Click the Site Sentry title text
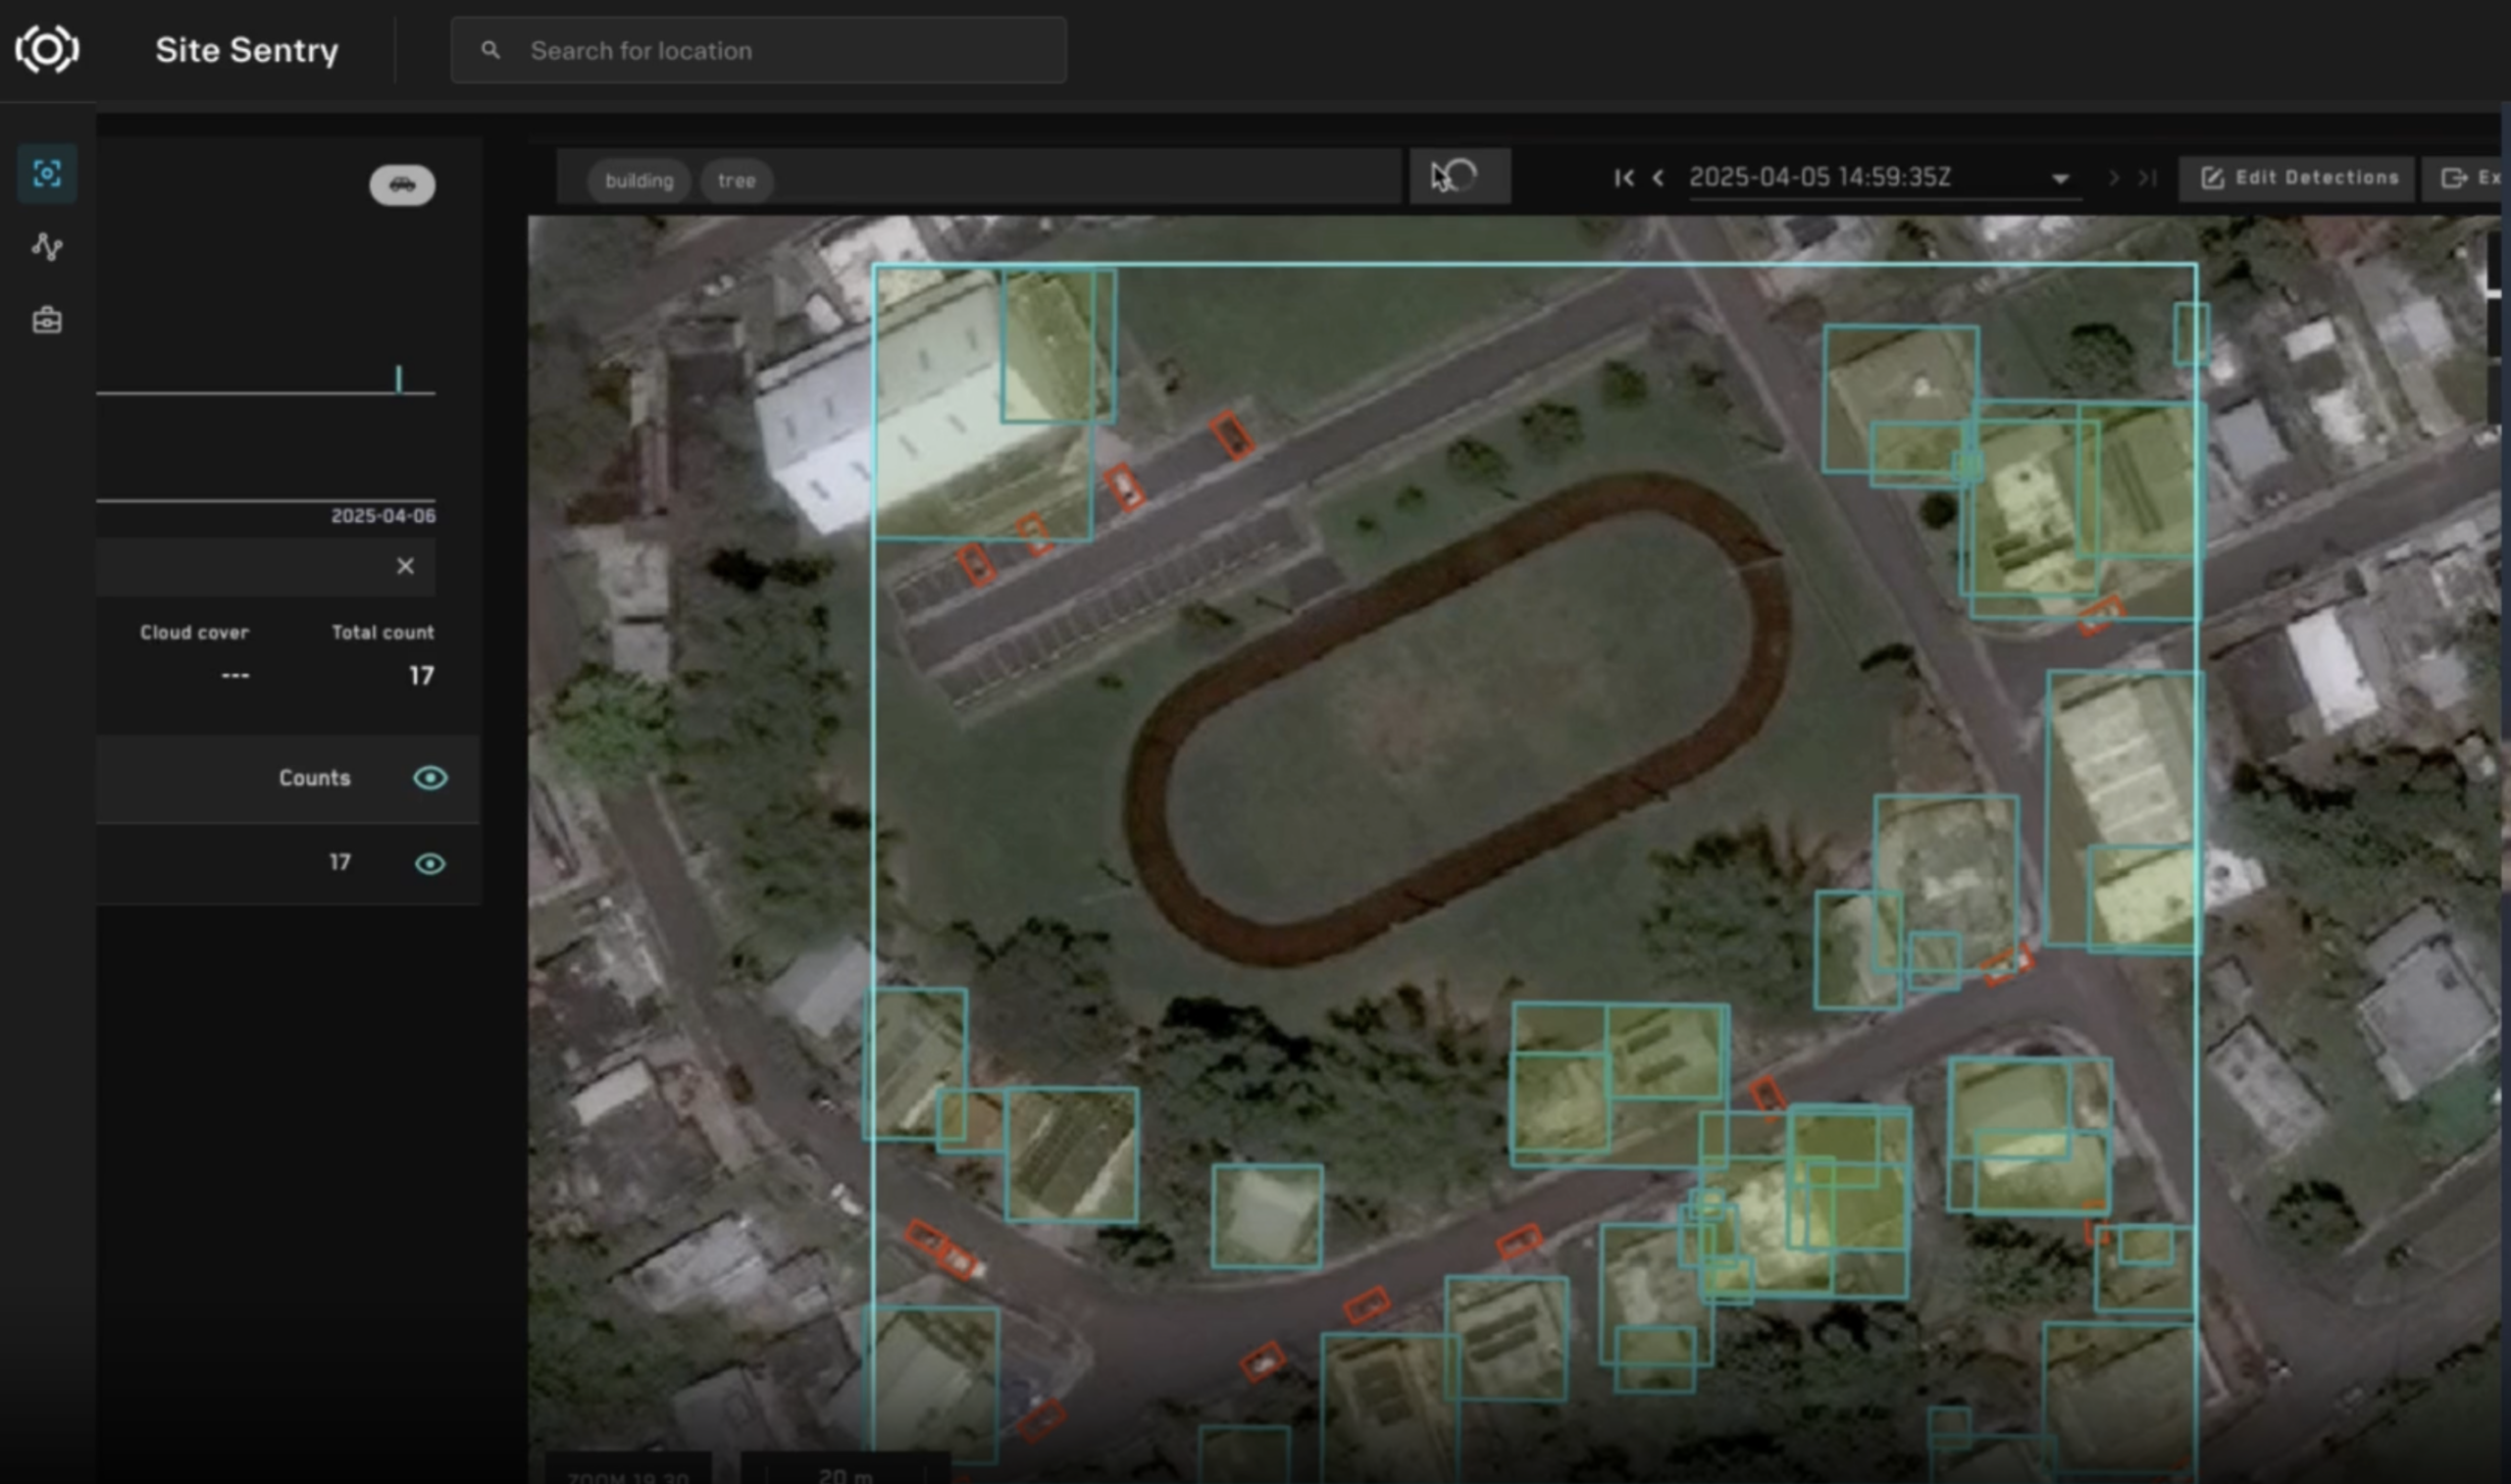This screenshot has height=1484, width=2511. pos(247,50)
